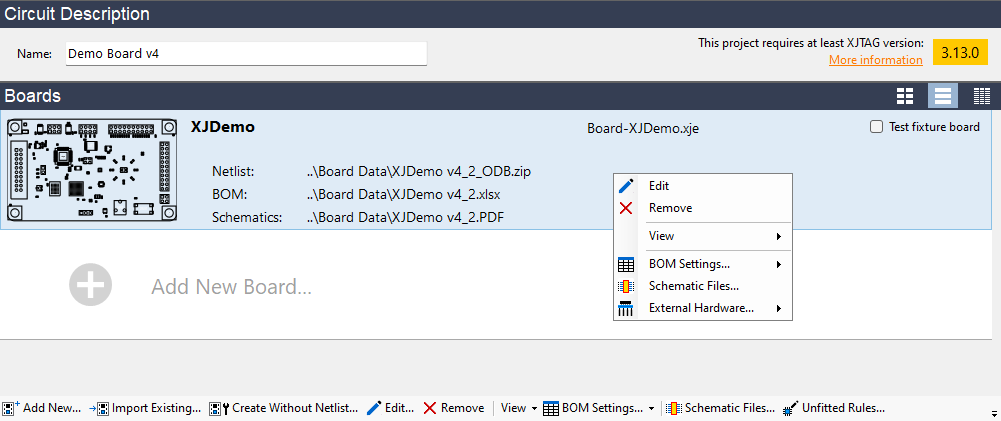The width and height of the screenshot is (1001, 421).
Task: Expand External Hardware submenu in context menu
Action: click(702, 308)
